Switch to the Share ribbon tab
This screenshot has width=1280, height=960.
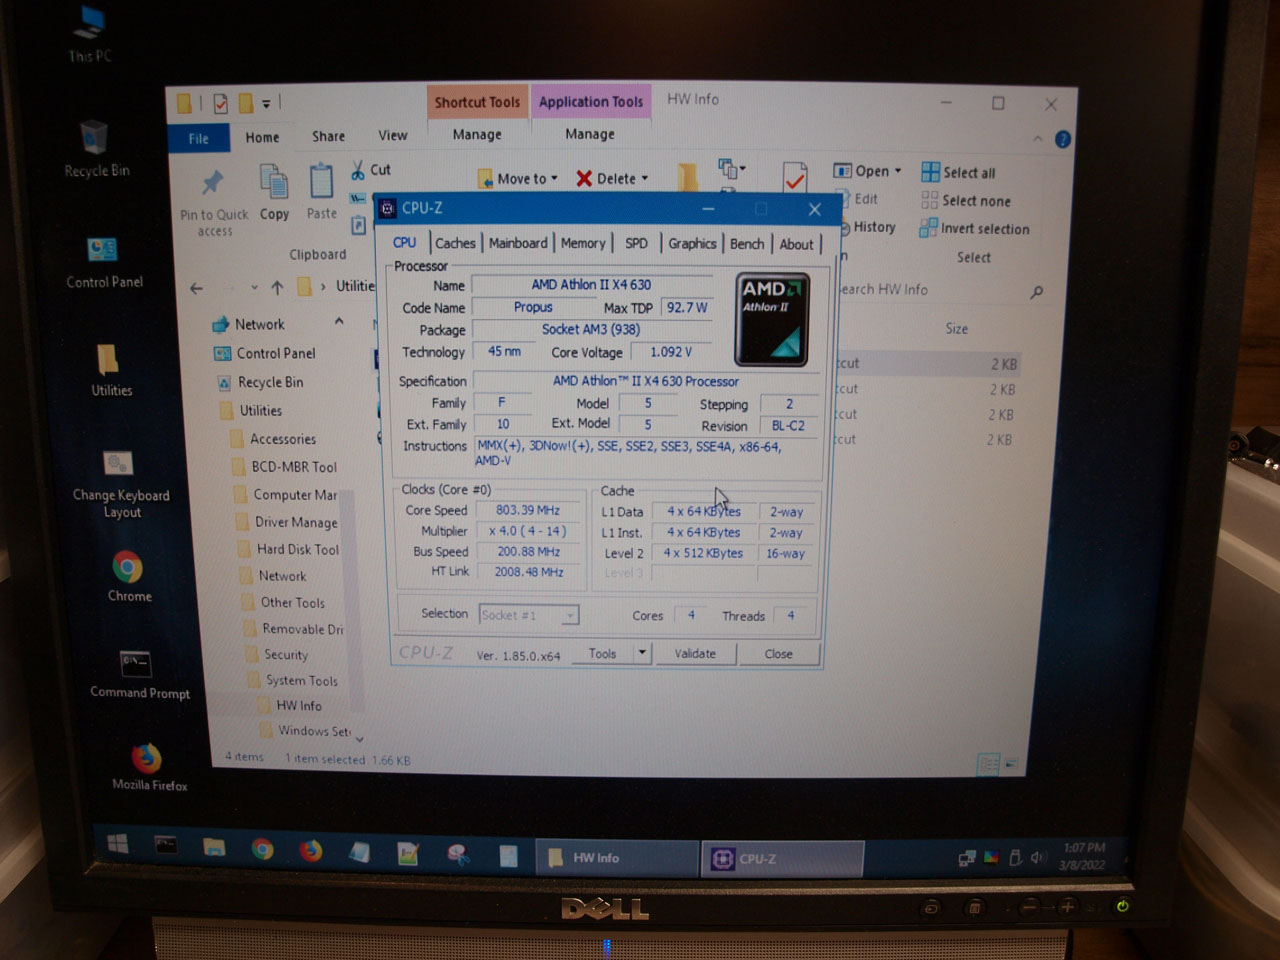[x=328, y=136]
